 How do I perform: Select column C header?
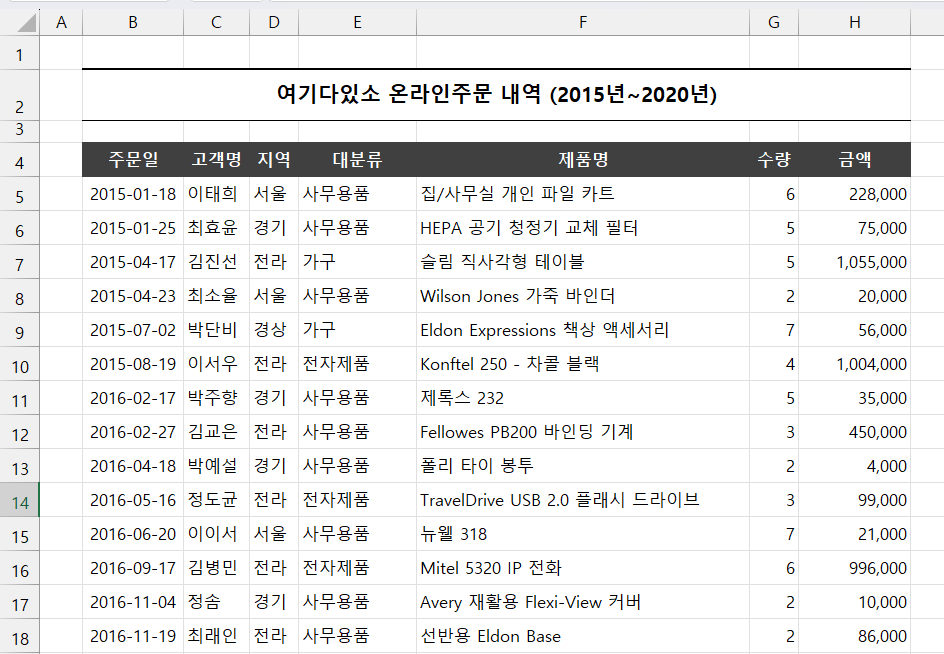[x=216, y=22]
